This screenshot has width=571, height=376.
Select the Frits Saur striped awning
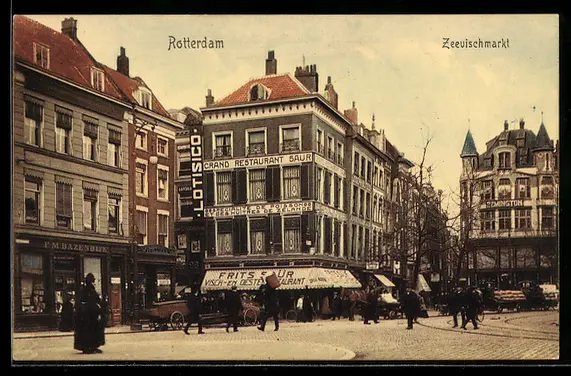click(280, 278)
